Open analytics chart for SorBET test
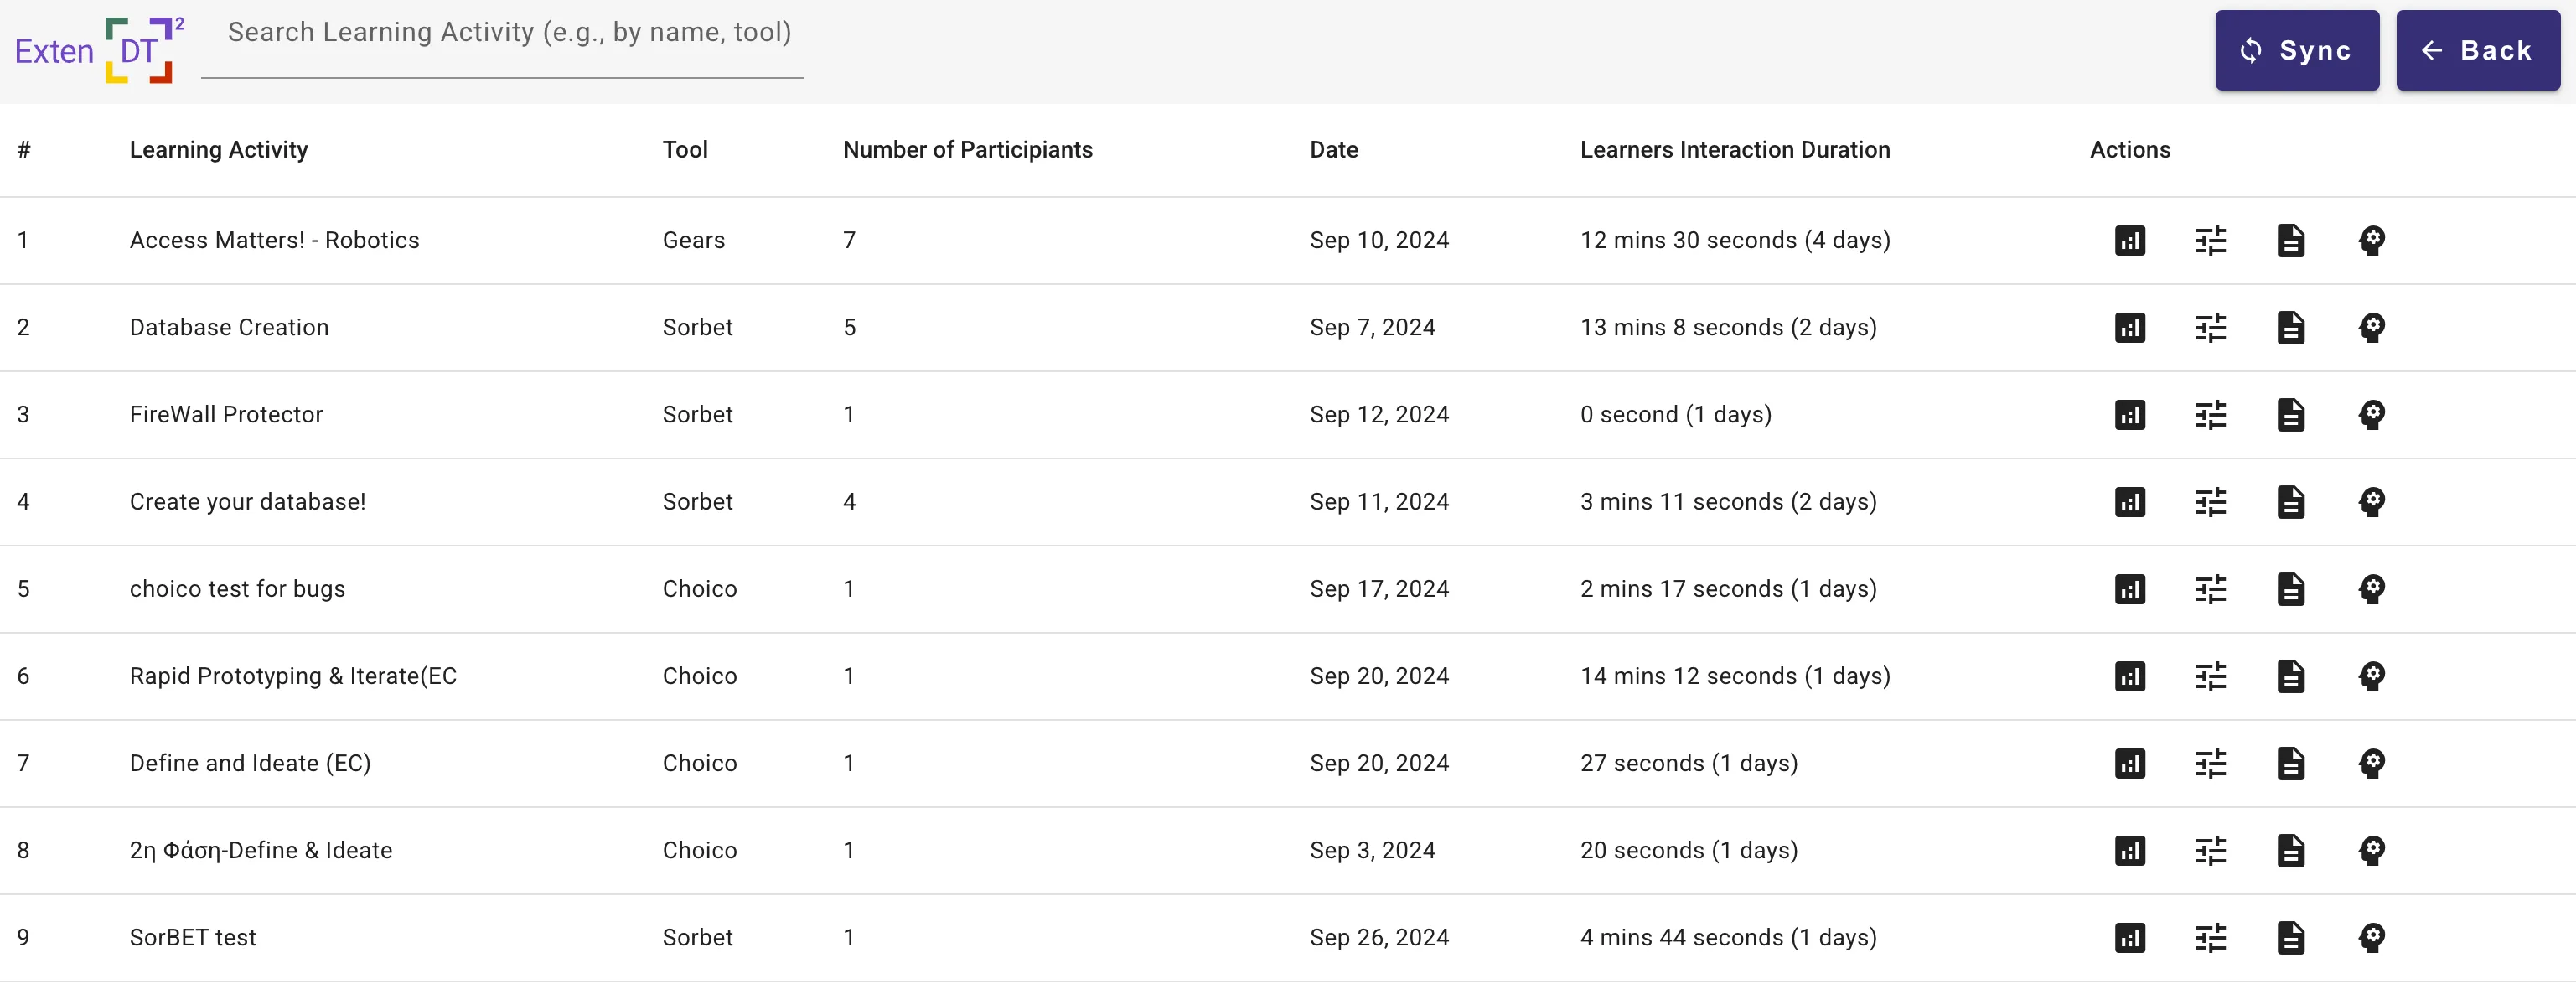This screenshot has height=984, width=2576. click(2129, 938)
